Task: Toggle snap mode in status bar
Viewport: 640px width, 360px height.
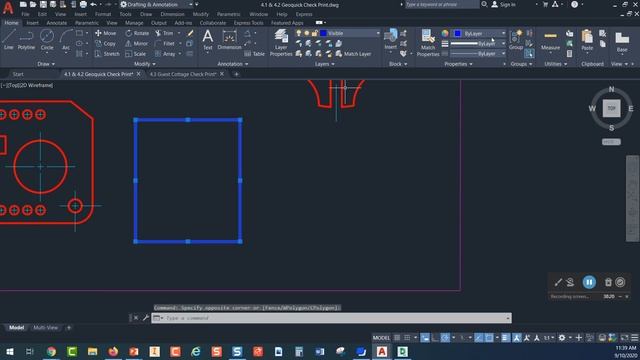Action: pyautogui.click(x=407, y=338)
